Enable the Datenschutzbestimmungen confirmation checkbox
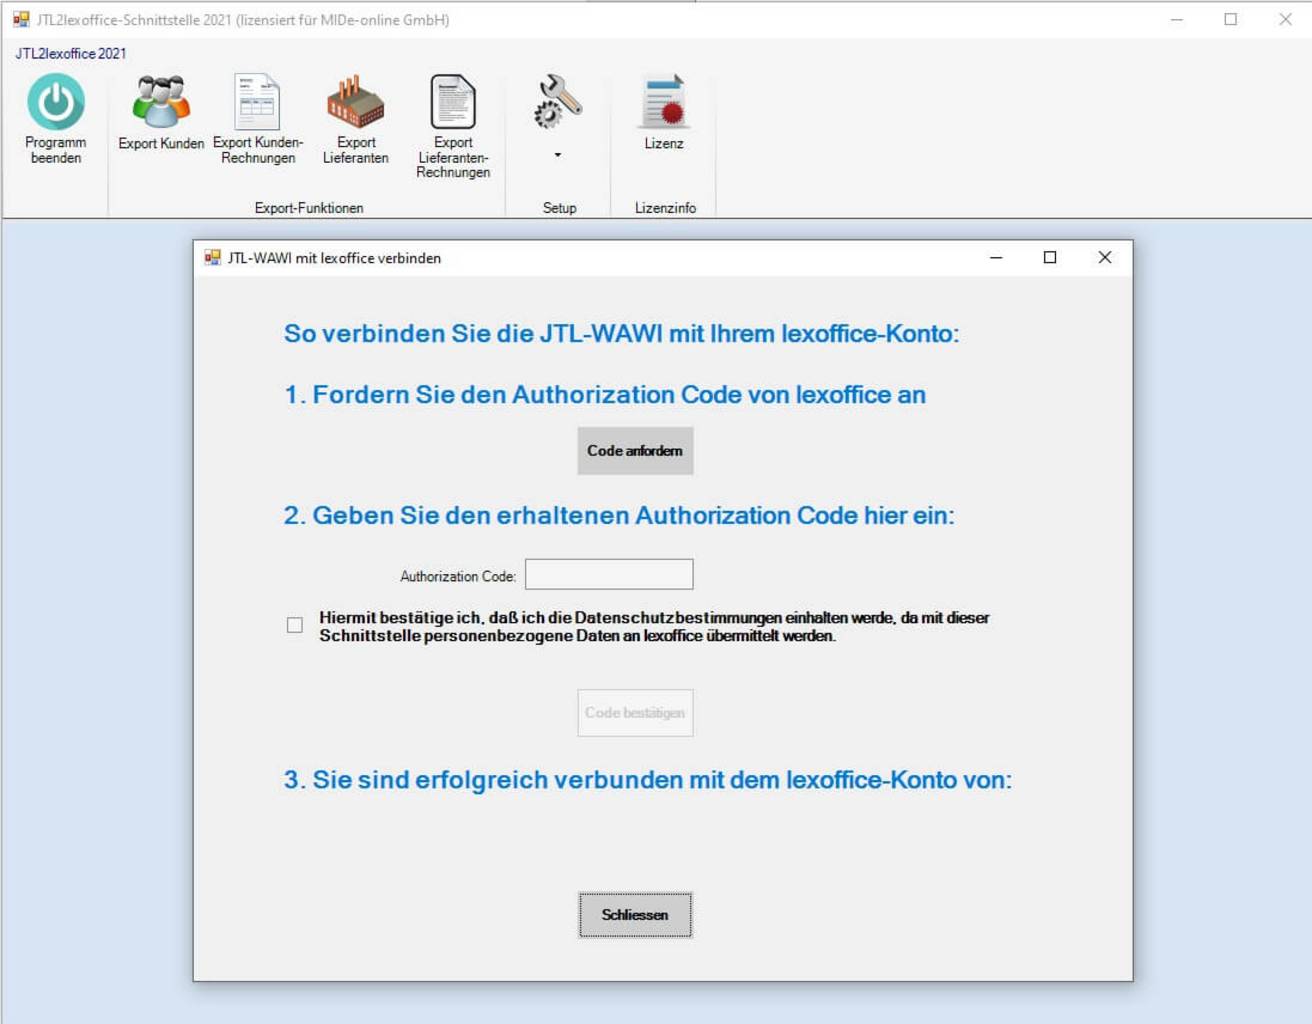 click(295, 626)
